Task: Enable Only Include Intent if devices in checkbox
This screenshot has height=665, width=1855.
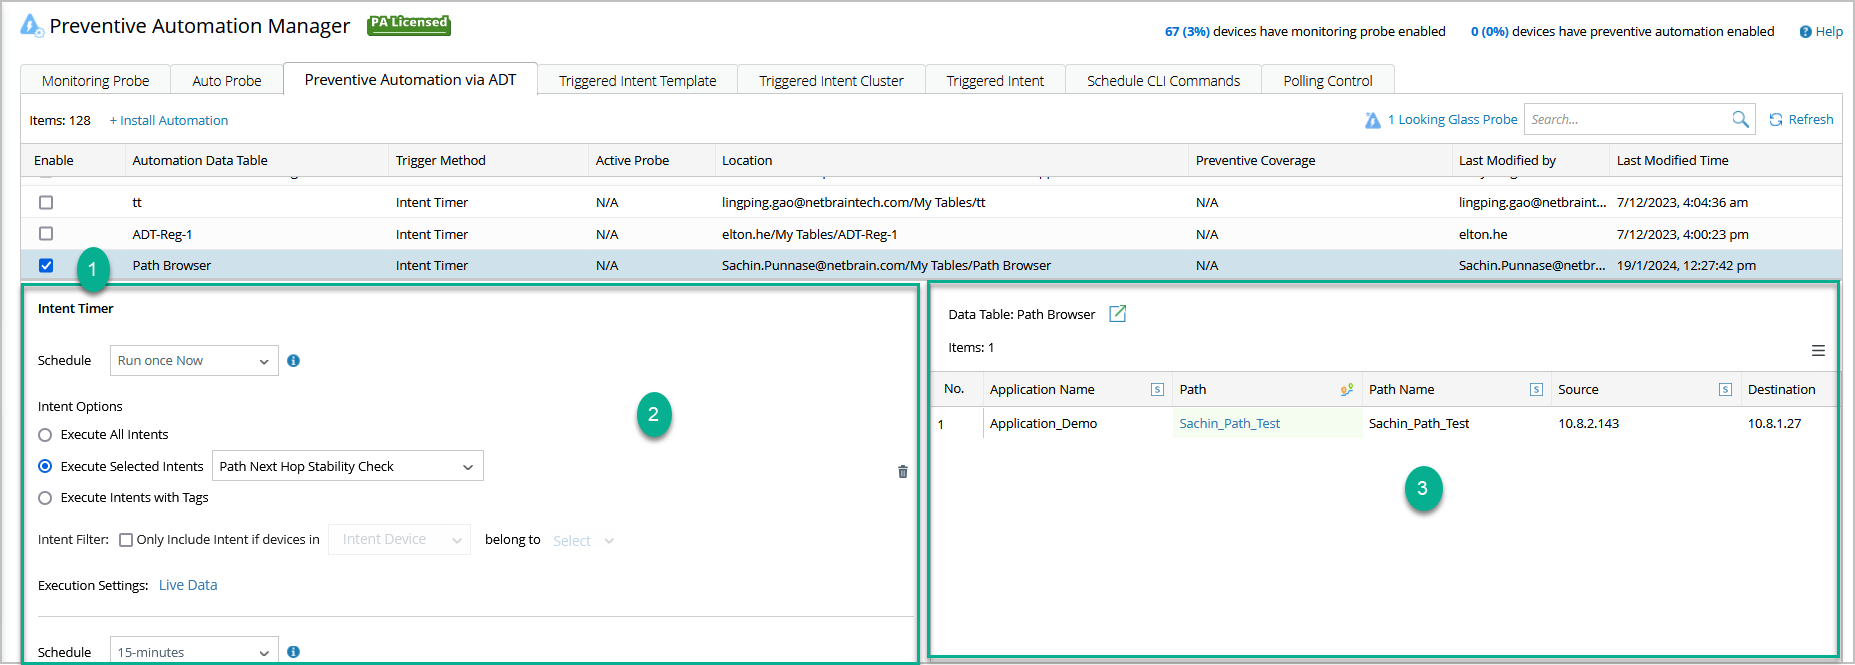Action: pyautogui.click(x=126, y=540)
